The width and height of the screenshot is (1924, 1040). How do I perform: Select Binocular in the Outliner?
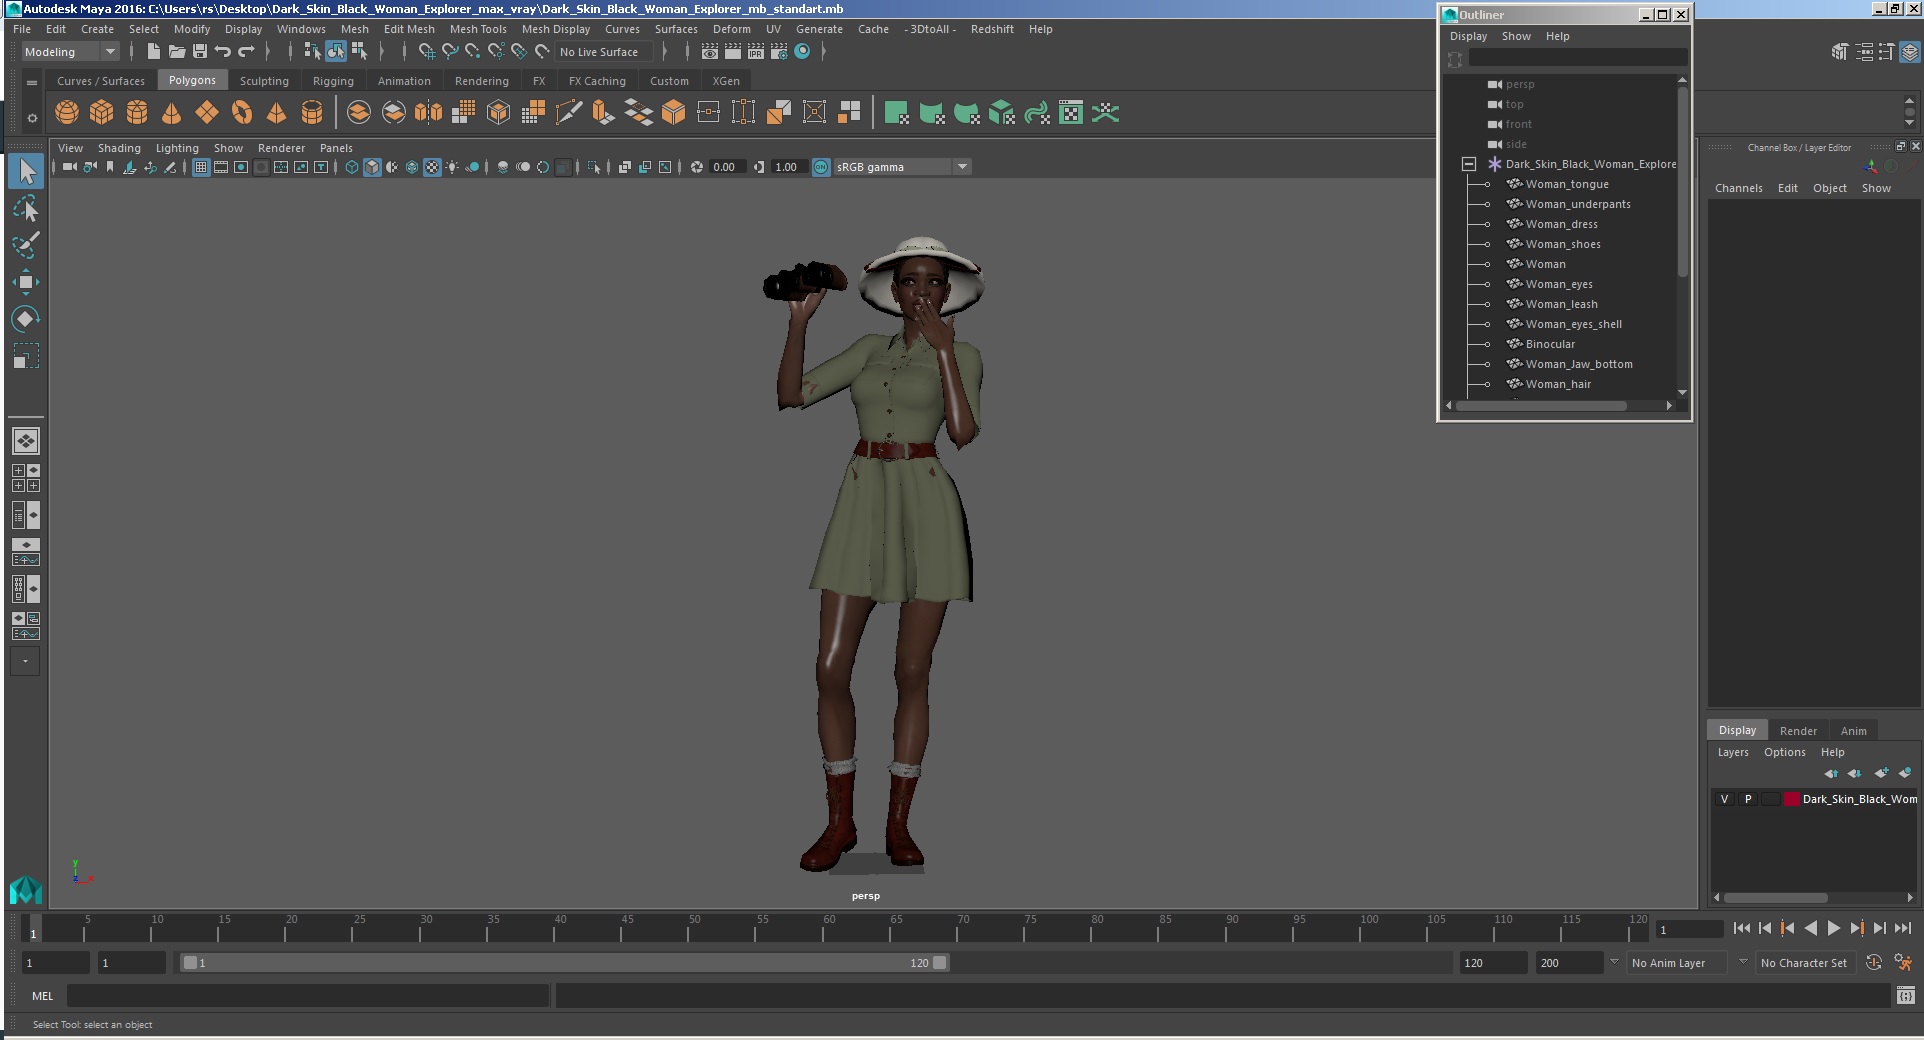[1550, 344]
